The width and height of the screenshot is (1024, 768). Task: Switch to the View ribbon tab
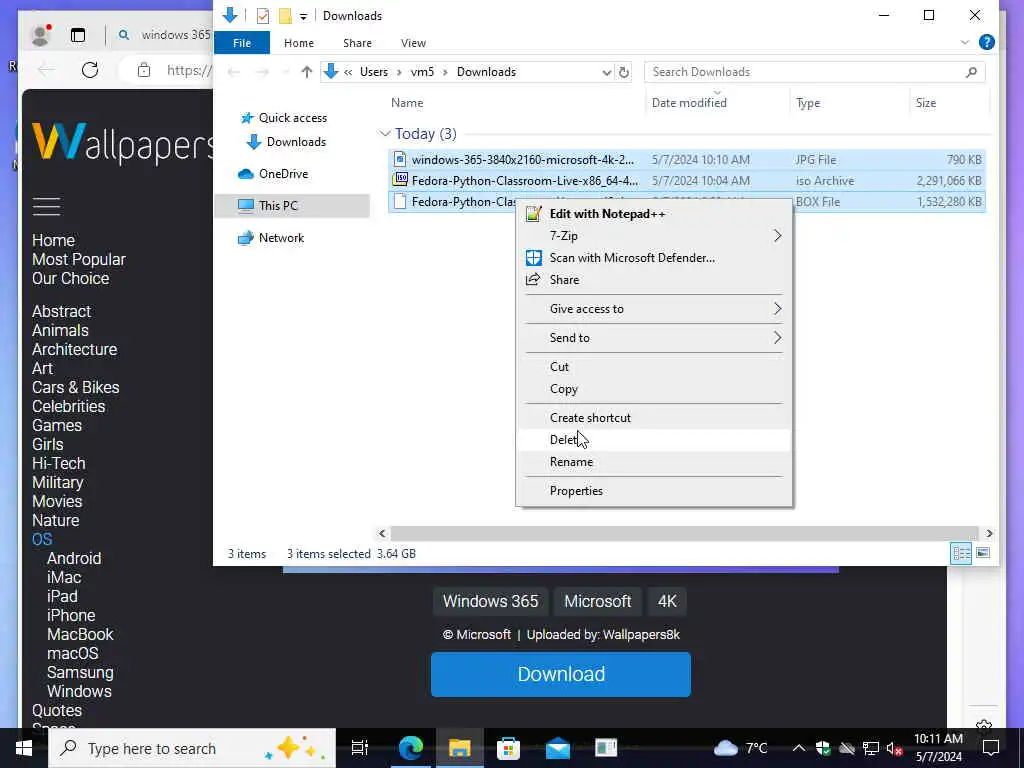coord(413,43)
